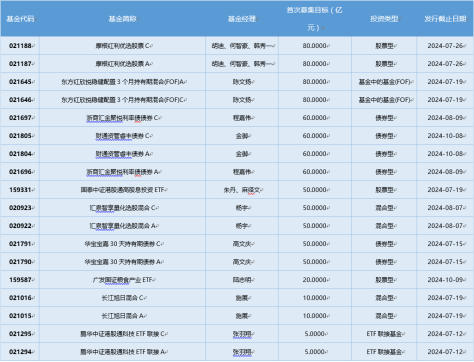Select the fund code 021294 cell
Screen dimensions: 474x362
tap(21, 352)
